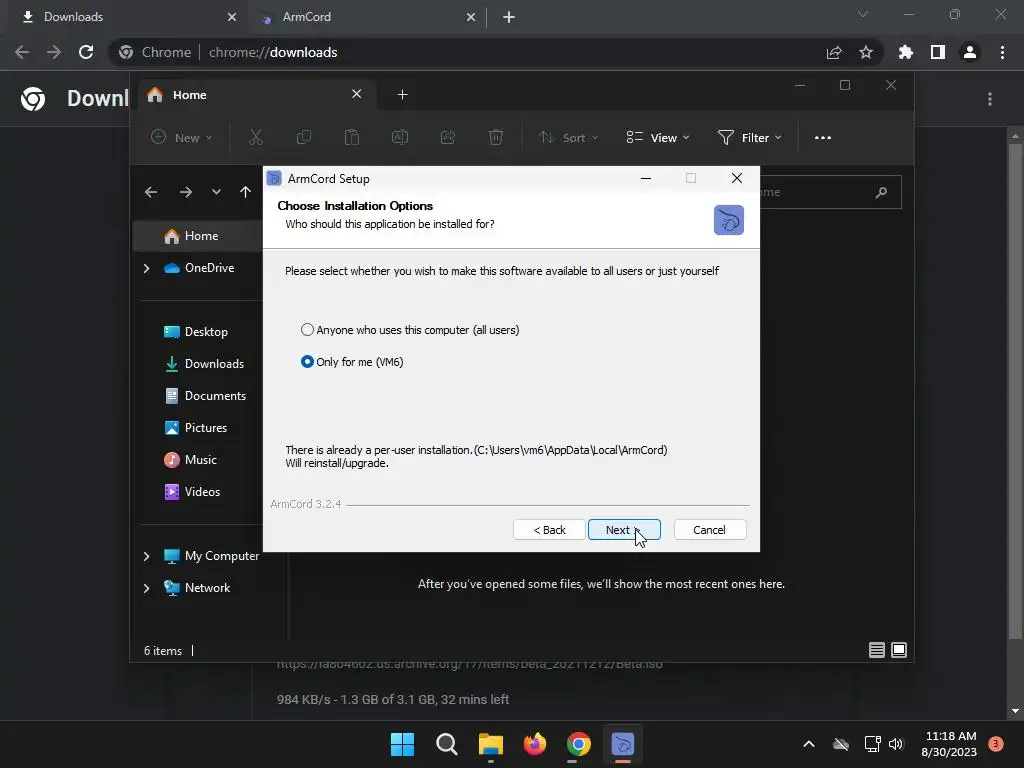1024x768 pixels.
Task: Reload the Chrome page
Action: pyautogui.click(x=86, y=52)
